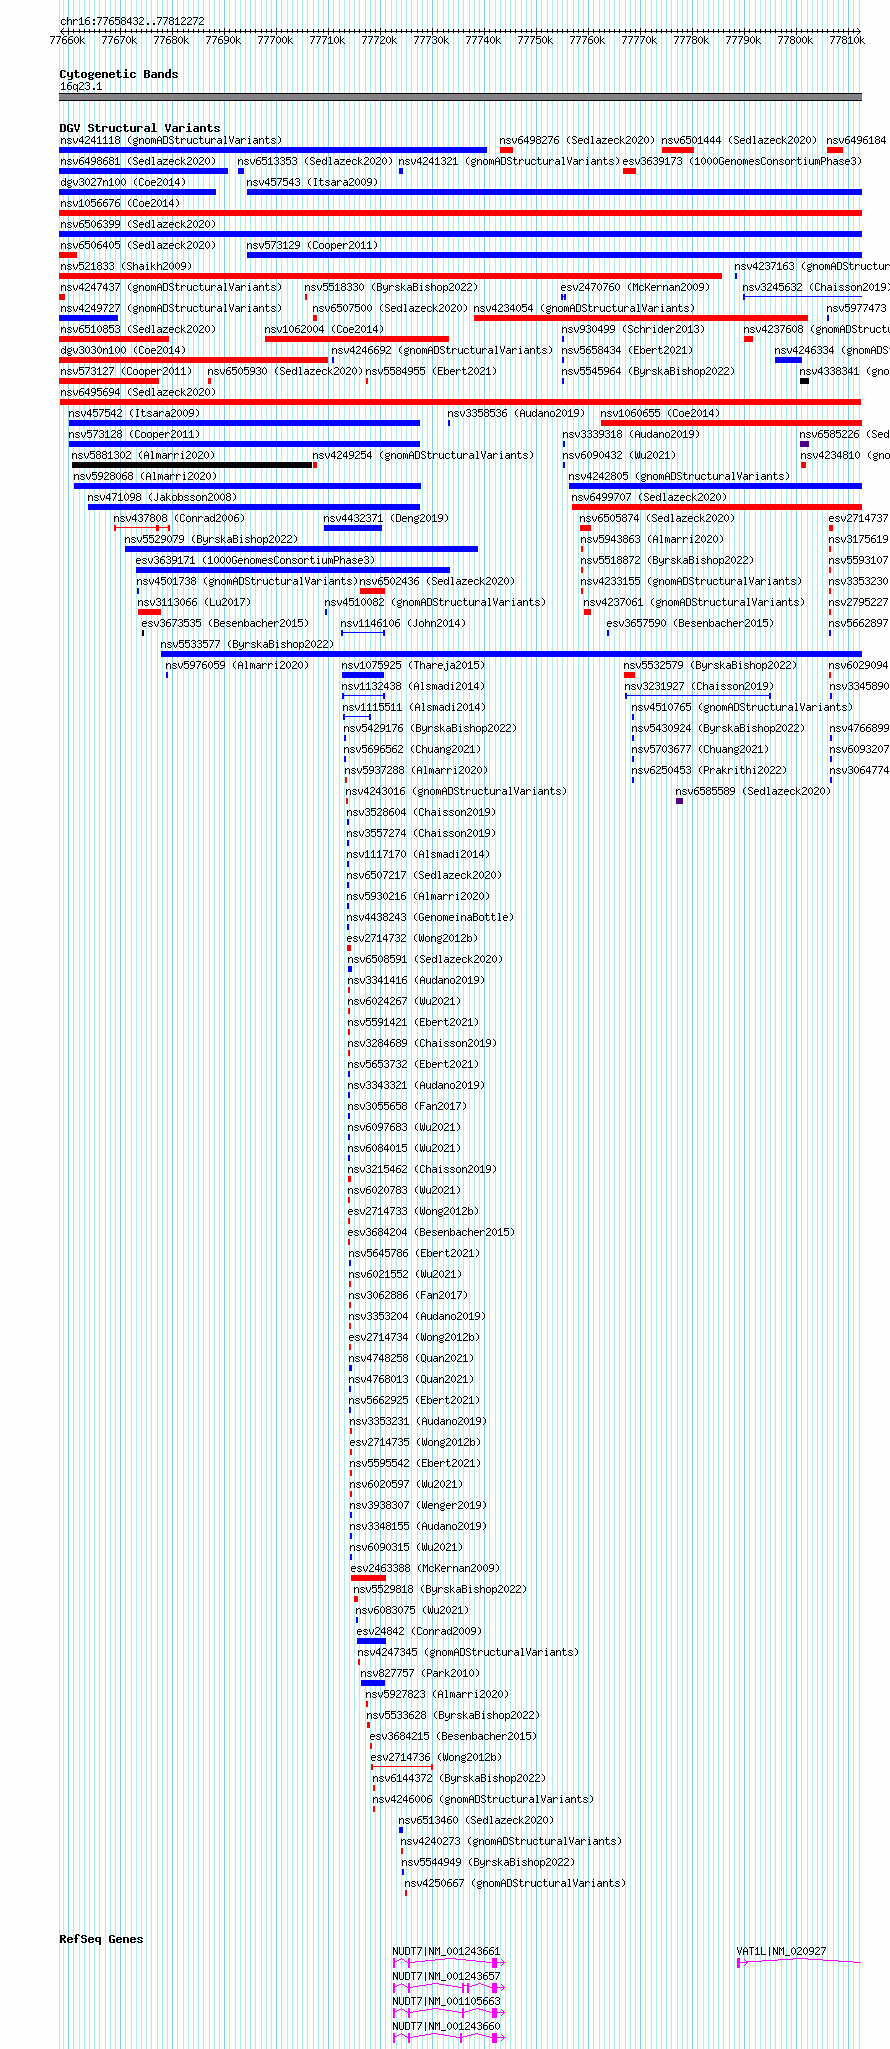Viewport: 890px width, 2049px height.
Task: Select the nsv6513460 (Sedlazeck2020) label
Action: pos(477,1820)
